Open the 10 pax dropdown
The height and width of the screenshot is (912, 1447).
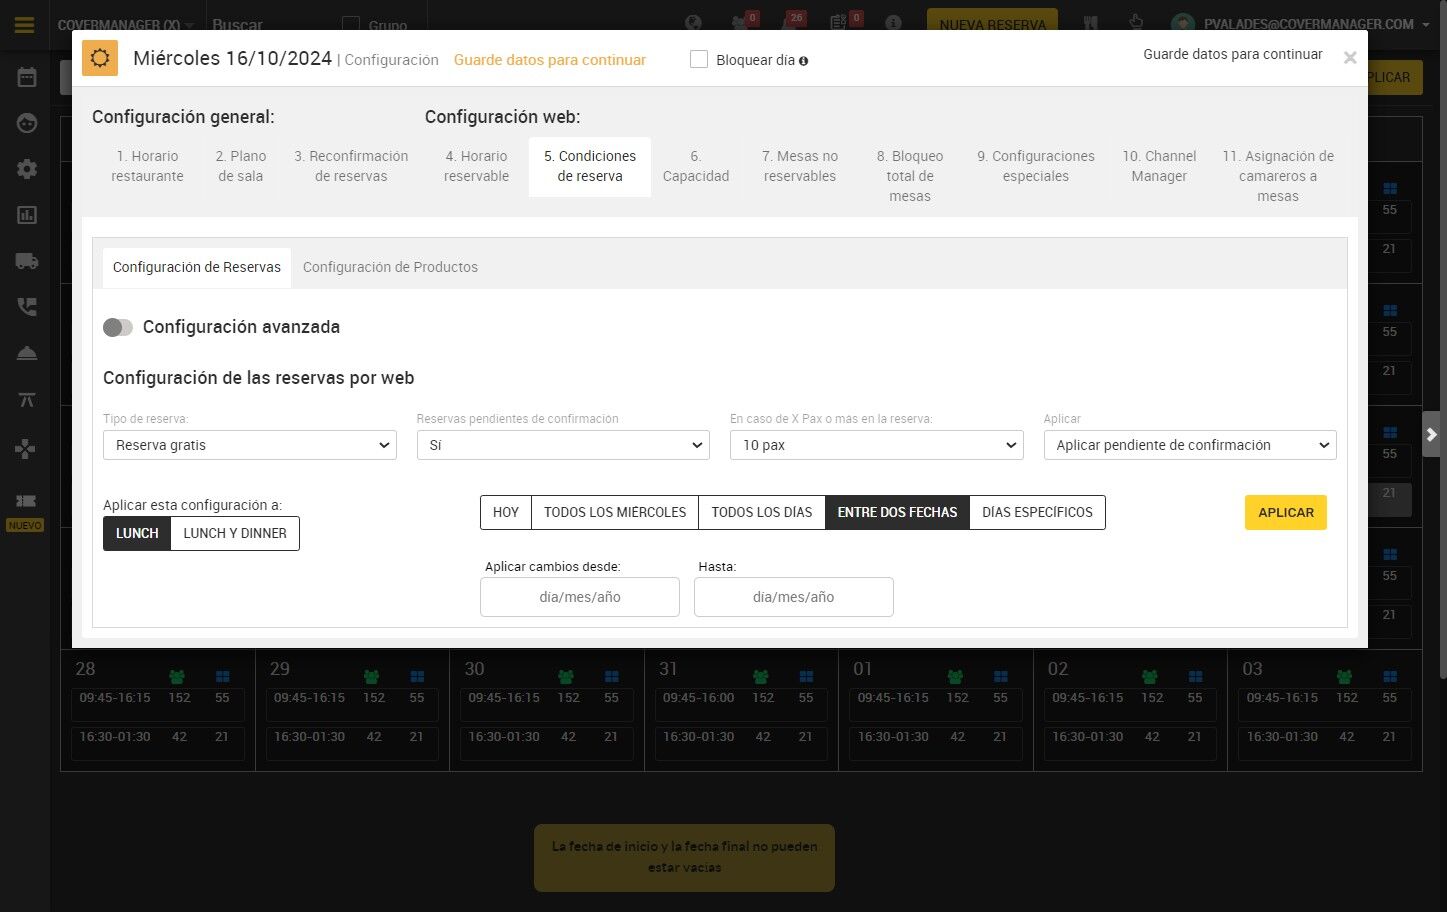[x=876, y=445]
